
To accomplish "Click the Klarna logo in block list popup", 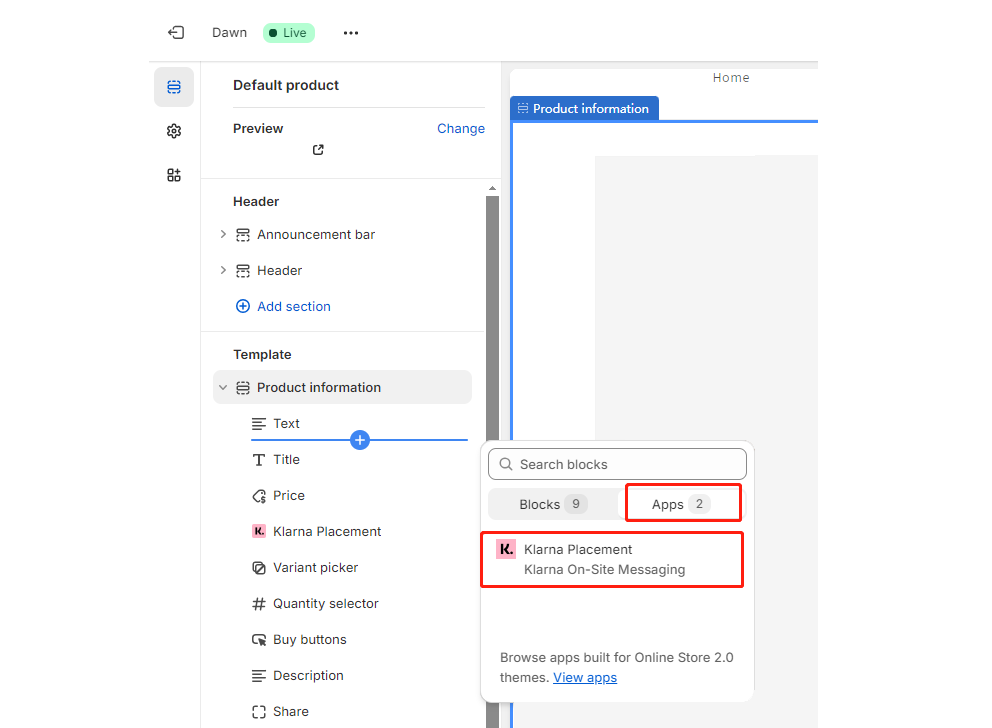I will (x=506, y=549).
